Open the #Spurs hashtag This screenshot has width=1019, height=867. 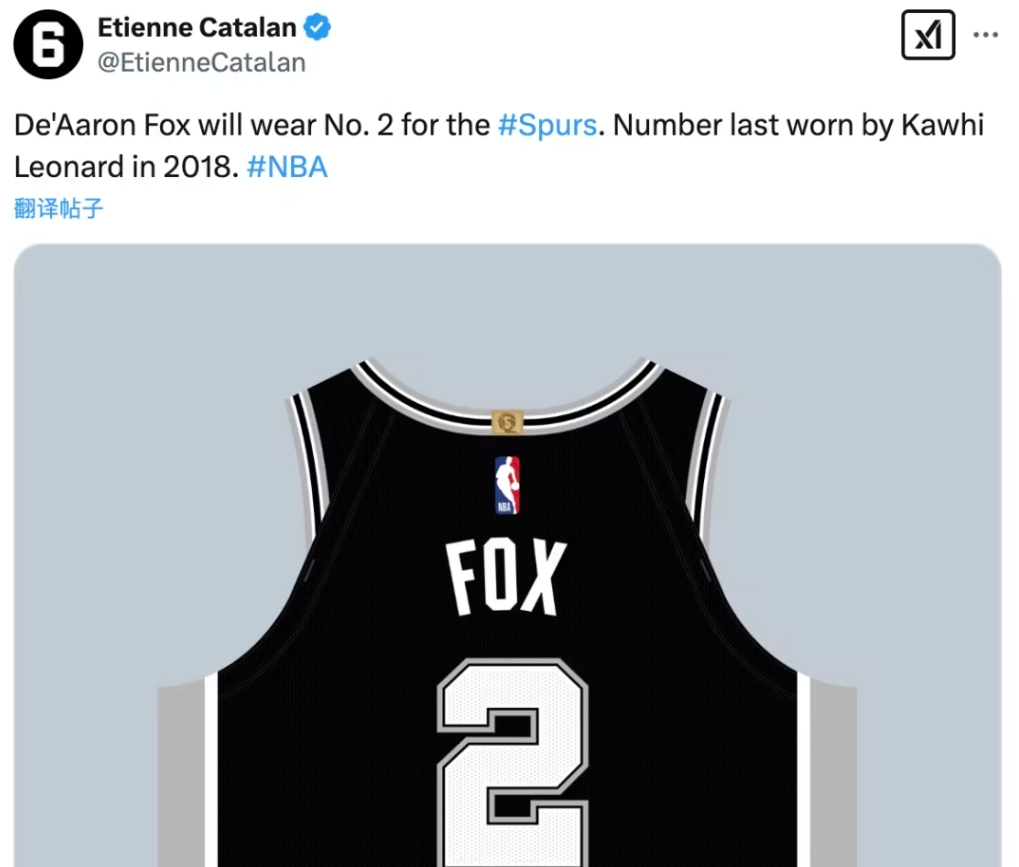point(547,126)
